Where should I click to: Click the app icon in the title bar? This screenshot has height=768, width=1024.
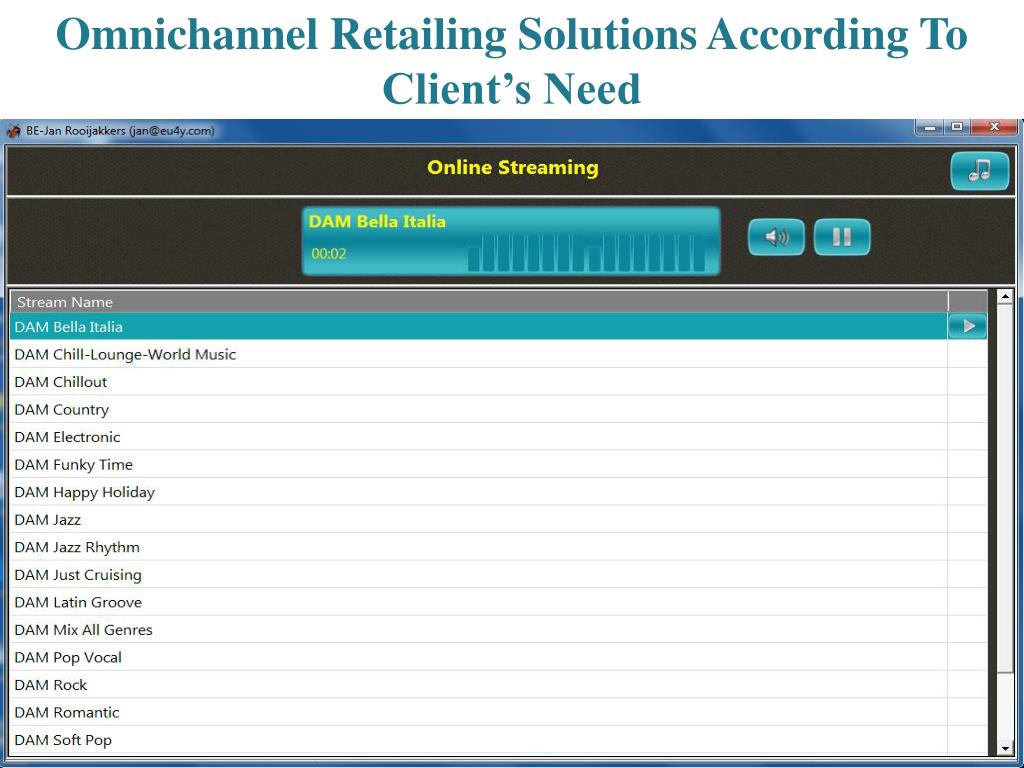pyautogui.click(x=13, y=131)
